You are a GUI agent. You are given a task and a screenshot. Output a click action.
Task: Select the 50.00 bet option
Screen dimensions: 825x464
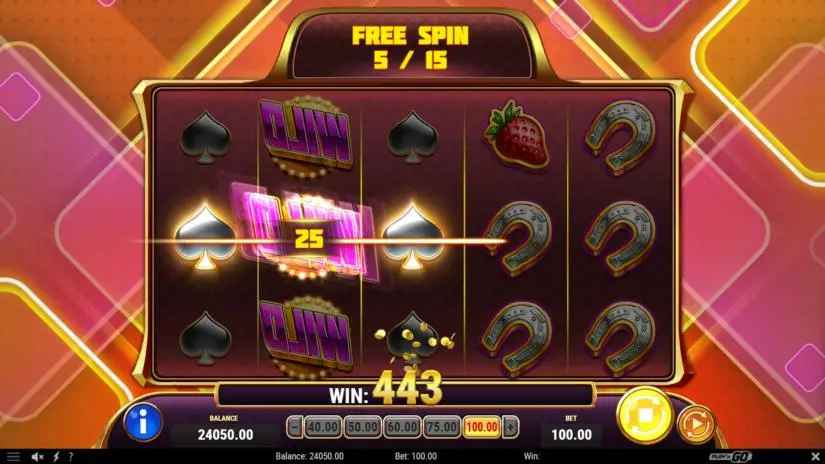pos(363,427)
